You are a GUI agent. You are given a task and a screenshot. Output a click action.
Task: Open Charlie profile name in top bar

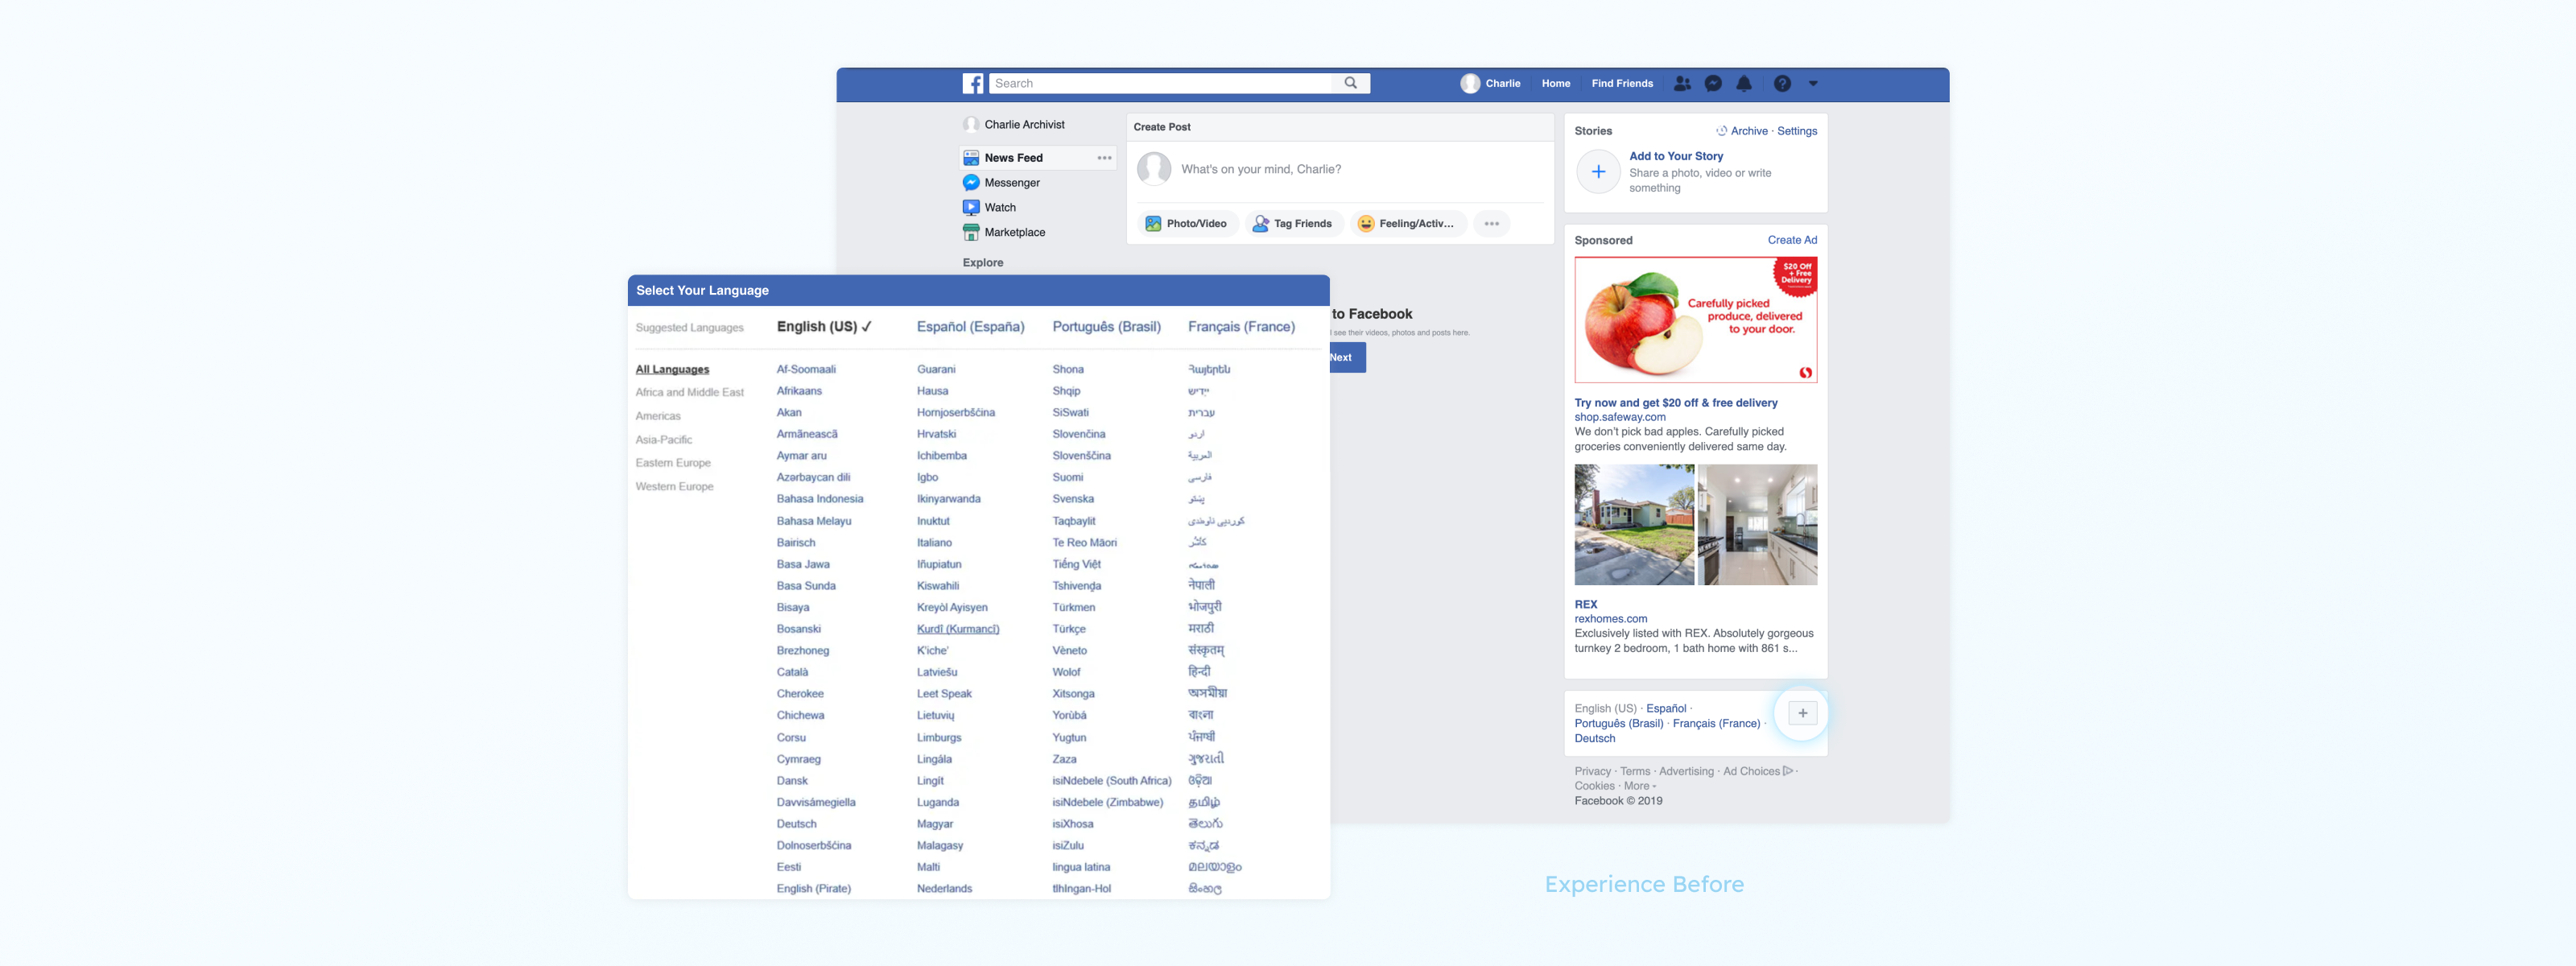point(1502,84)
